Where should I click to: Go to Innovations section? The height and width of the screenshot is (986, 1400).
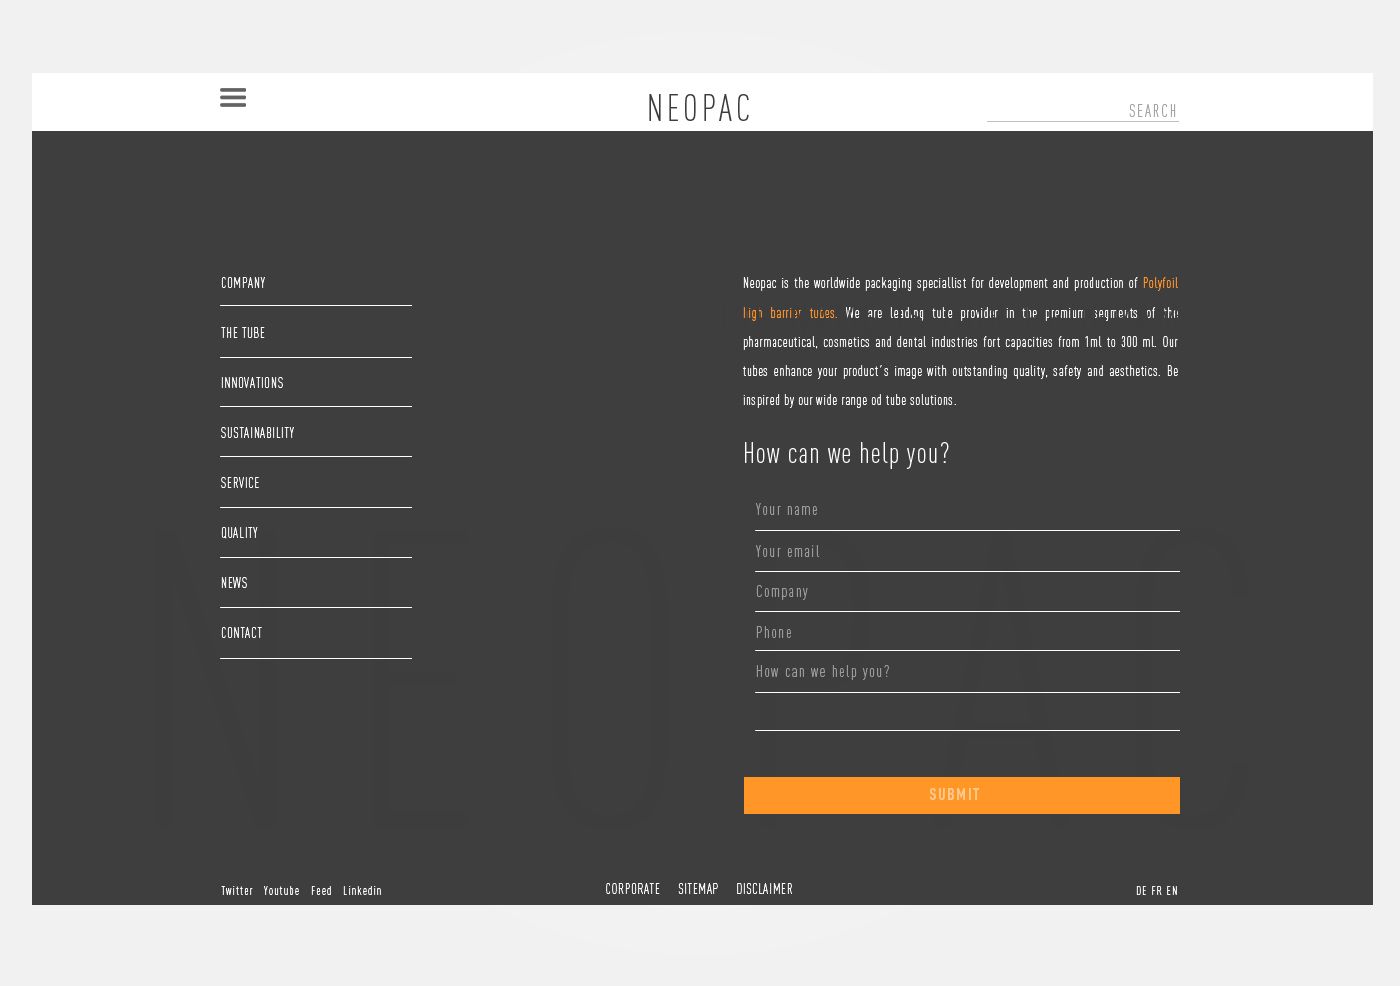click(252, 383)
